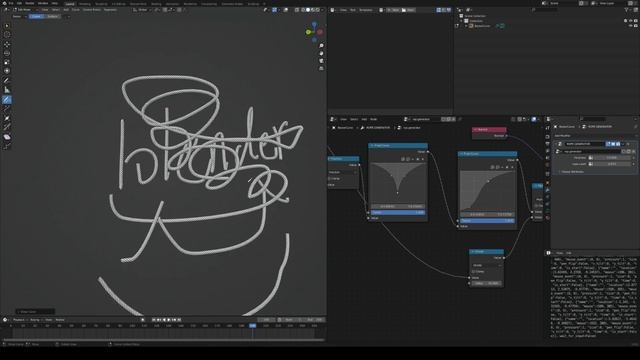Expand the Output Attributes panel in modifier
The image size is (640, 360).
573,172
